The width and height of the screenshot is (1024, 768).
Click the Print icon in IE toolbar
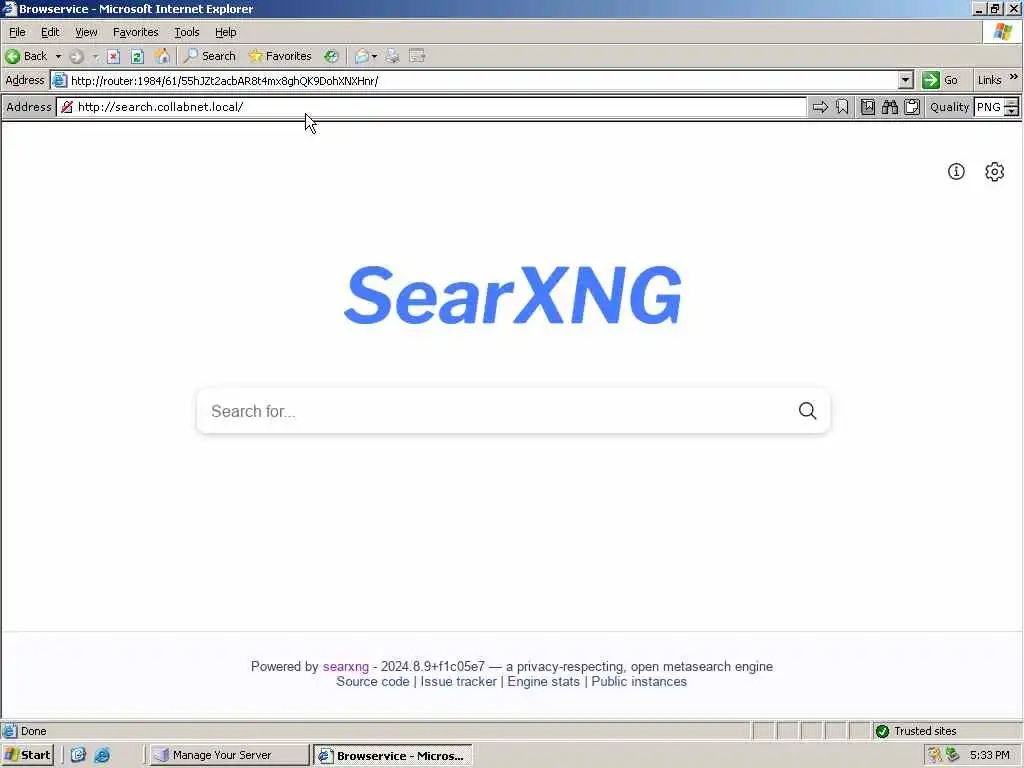coord(392,56)
